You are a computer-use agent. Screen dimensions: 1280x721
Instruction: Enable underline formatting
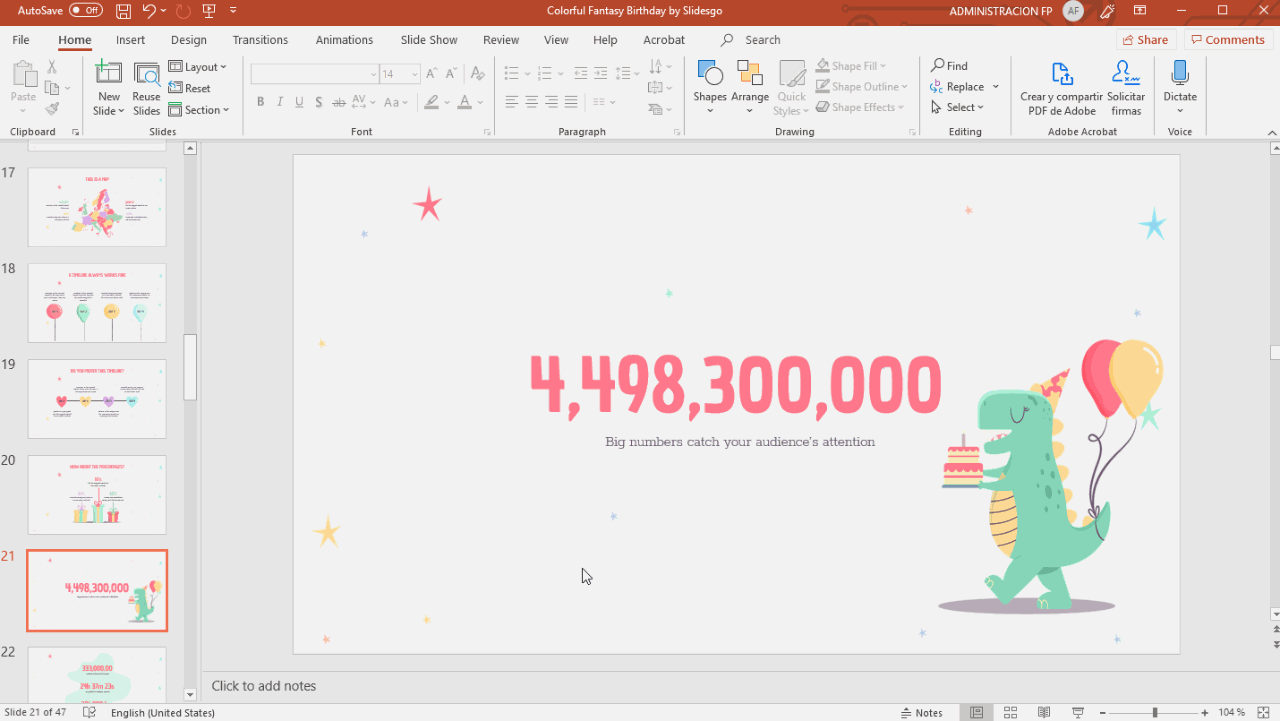[x=297, y=102]
